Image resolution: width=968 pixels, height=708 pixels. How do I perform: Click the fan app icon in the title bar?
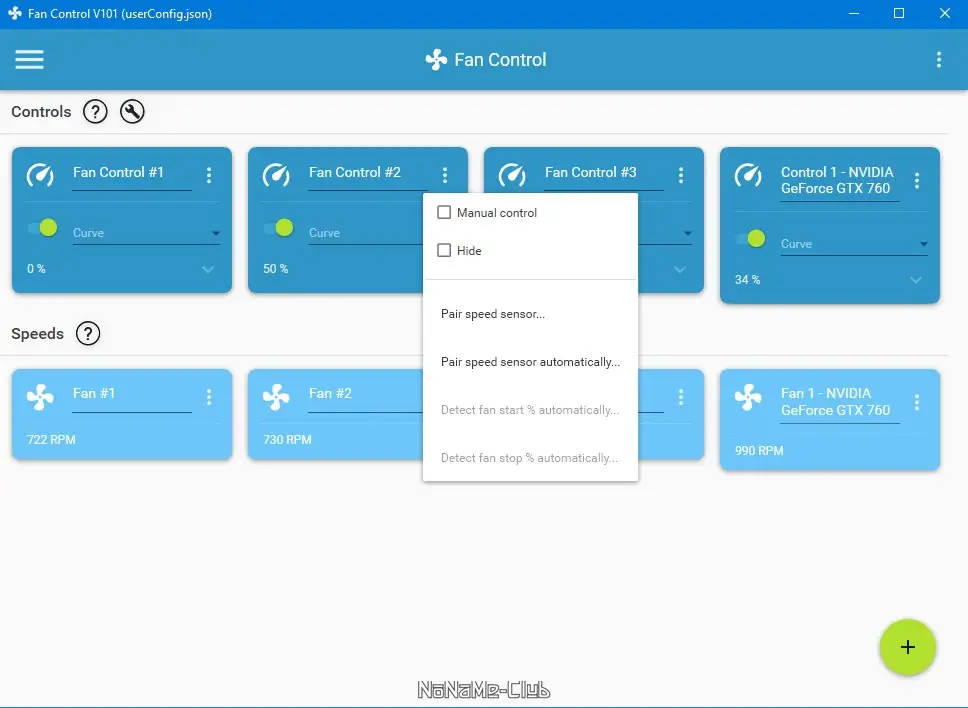(15, 13)
